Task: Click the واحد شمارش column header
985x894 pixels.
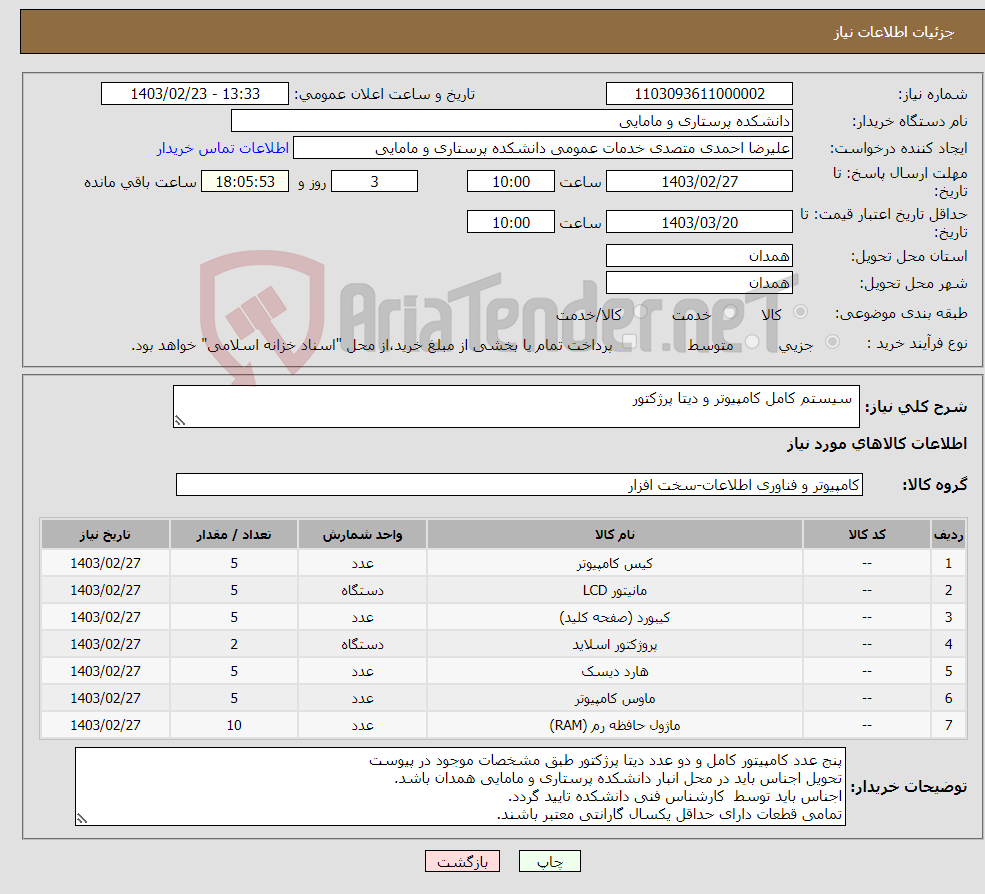Action: coord(362,535)
